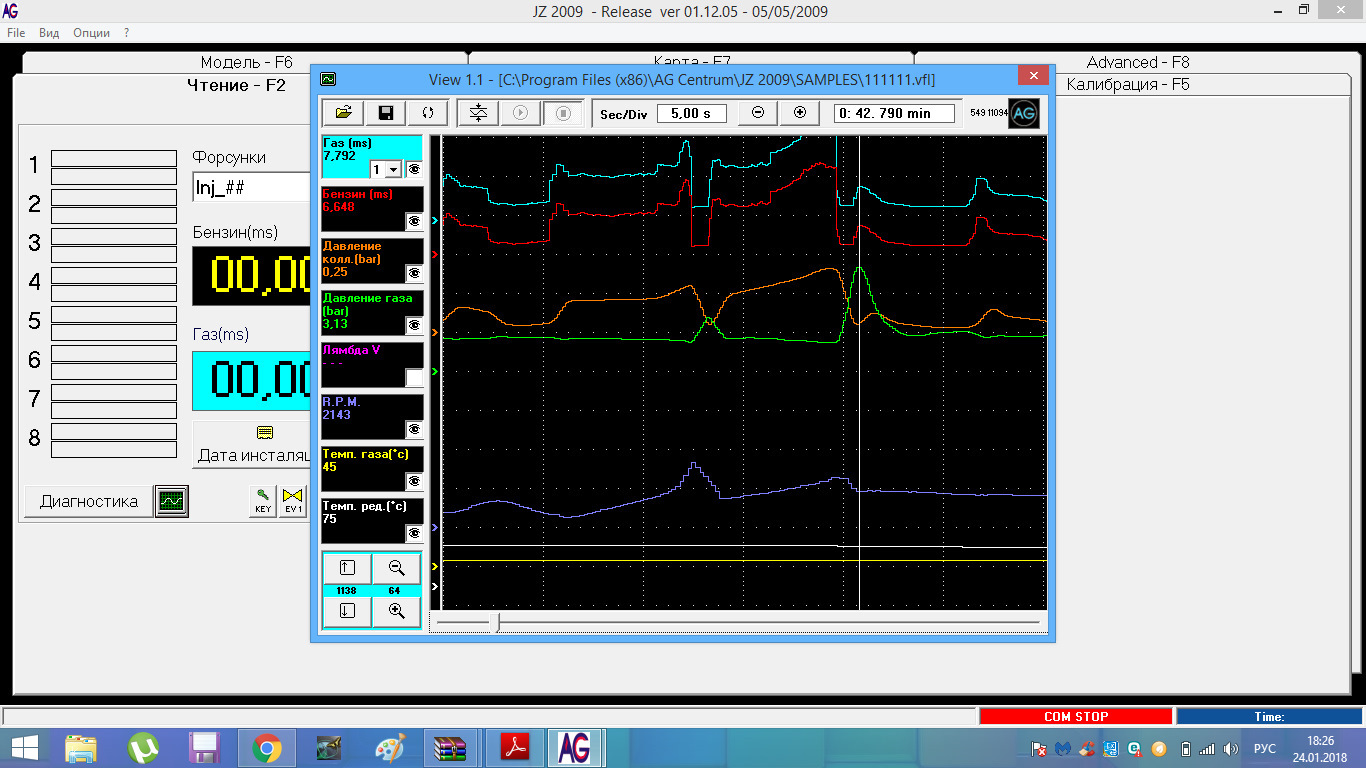Click the time position field 0: 42. 790 min
This screenshot has height=768, width=1366.
pyautogui.click(x=892, y=113)
